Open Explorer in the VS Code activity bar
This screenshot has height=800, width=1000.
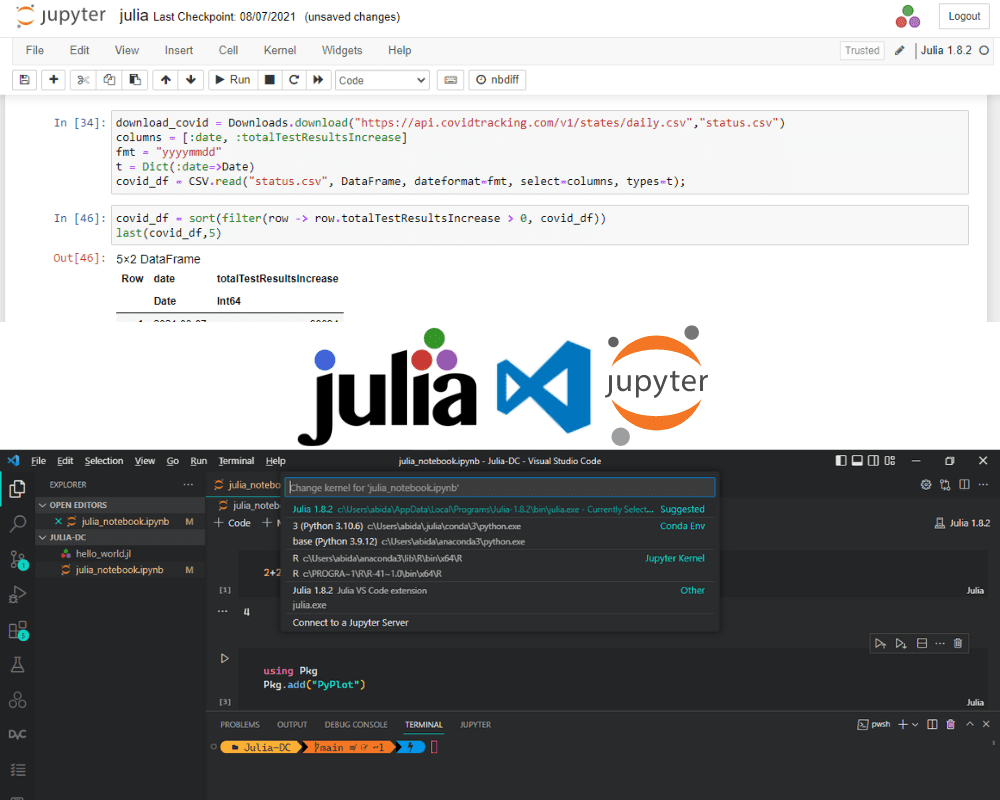tap(17, 489)
